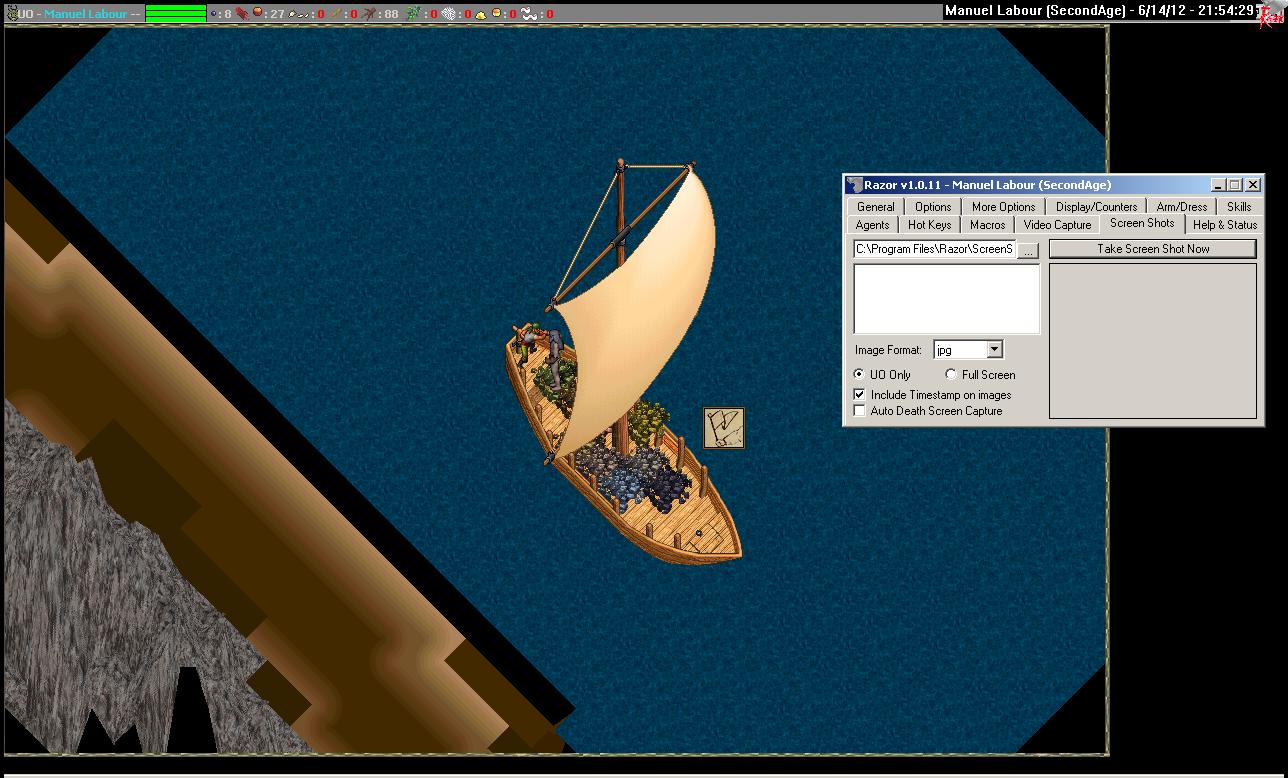The height and width of the screenshot is (778, 1288).
Task: Click the black pearl counter icon
Action: 213,14
